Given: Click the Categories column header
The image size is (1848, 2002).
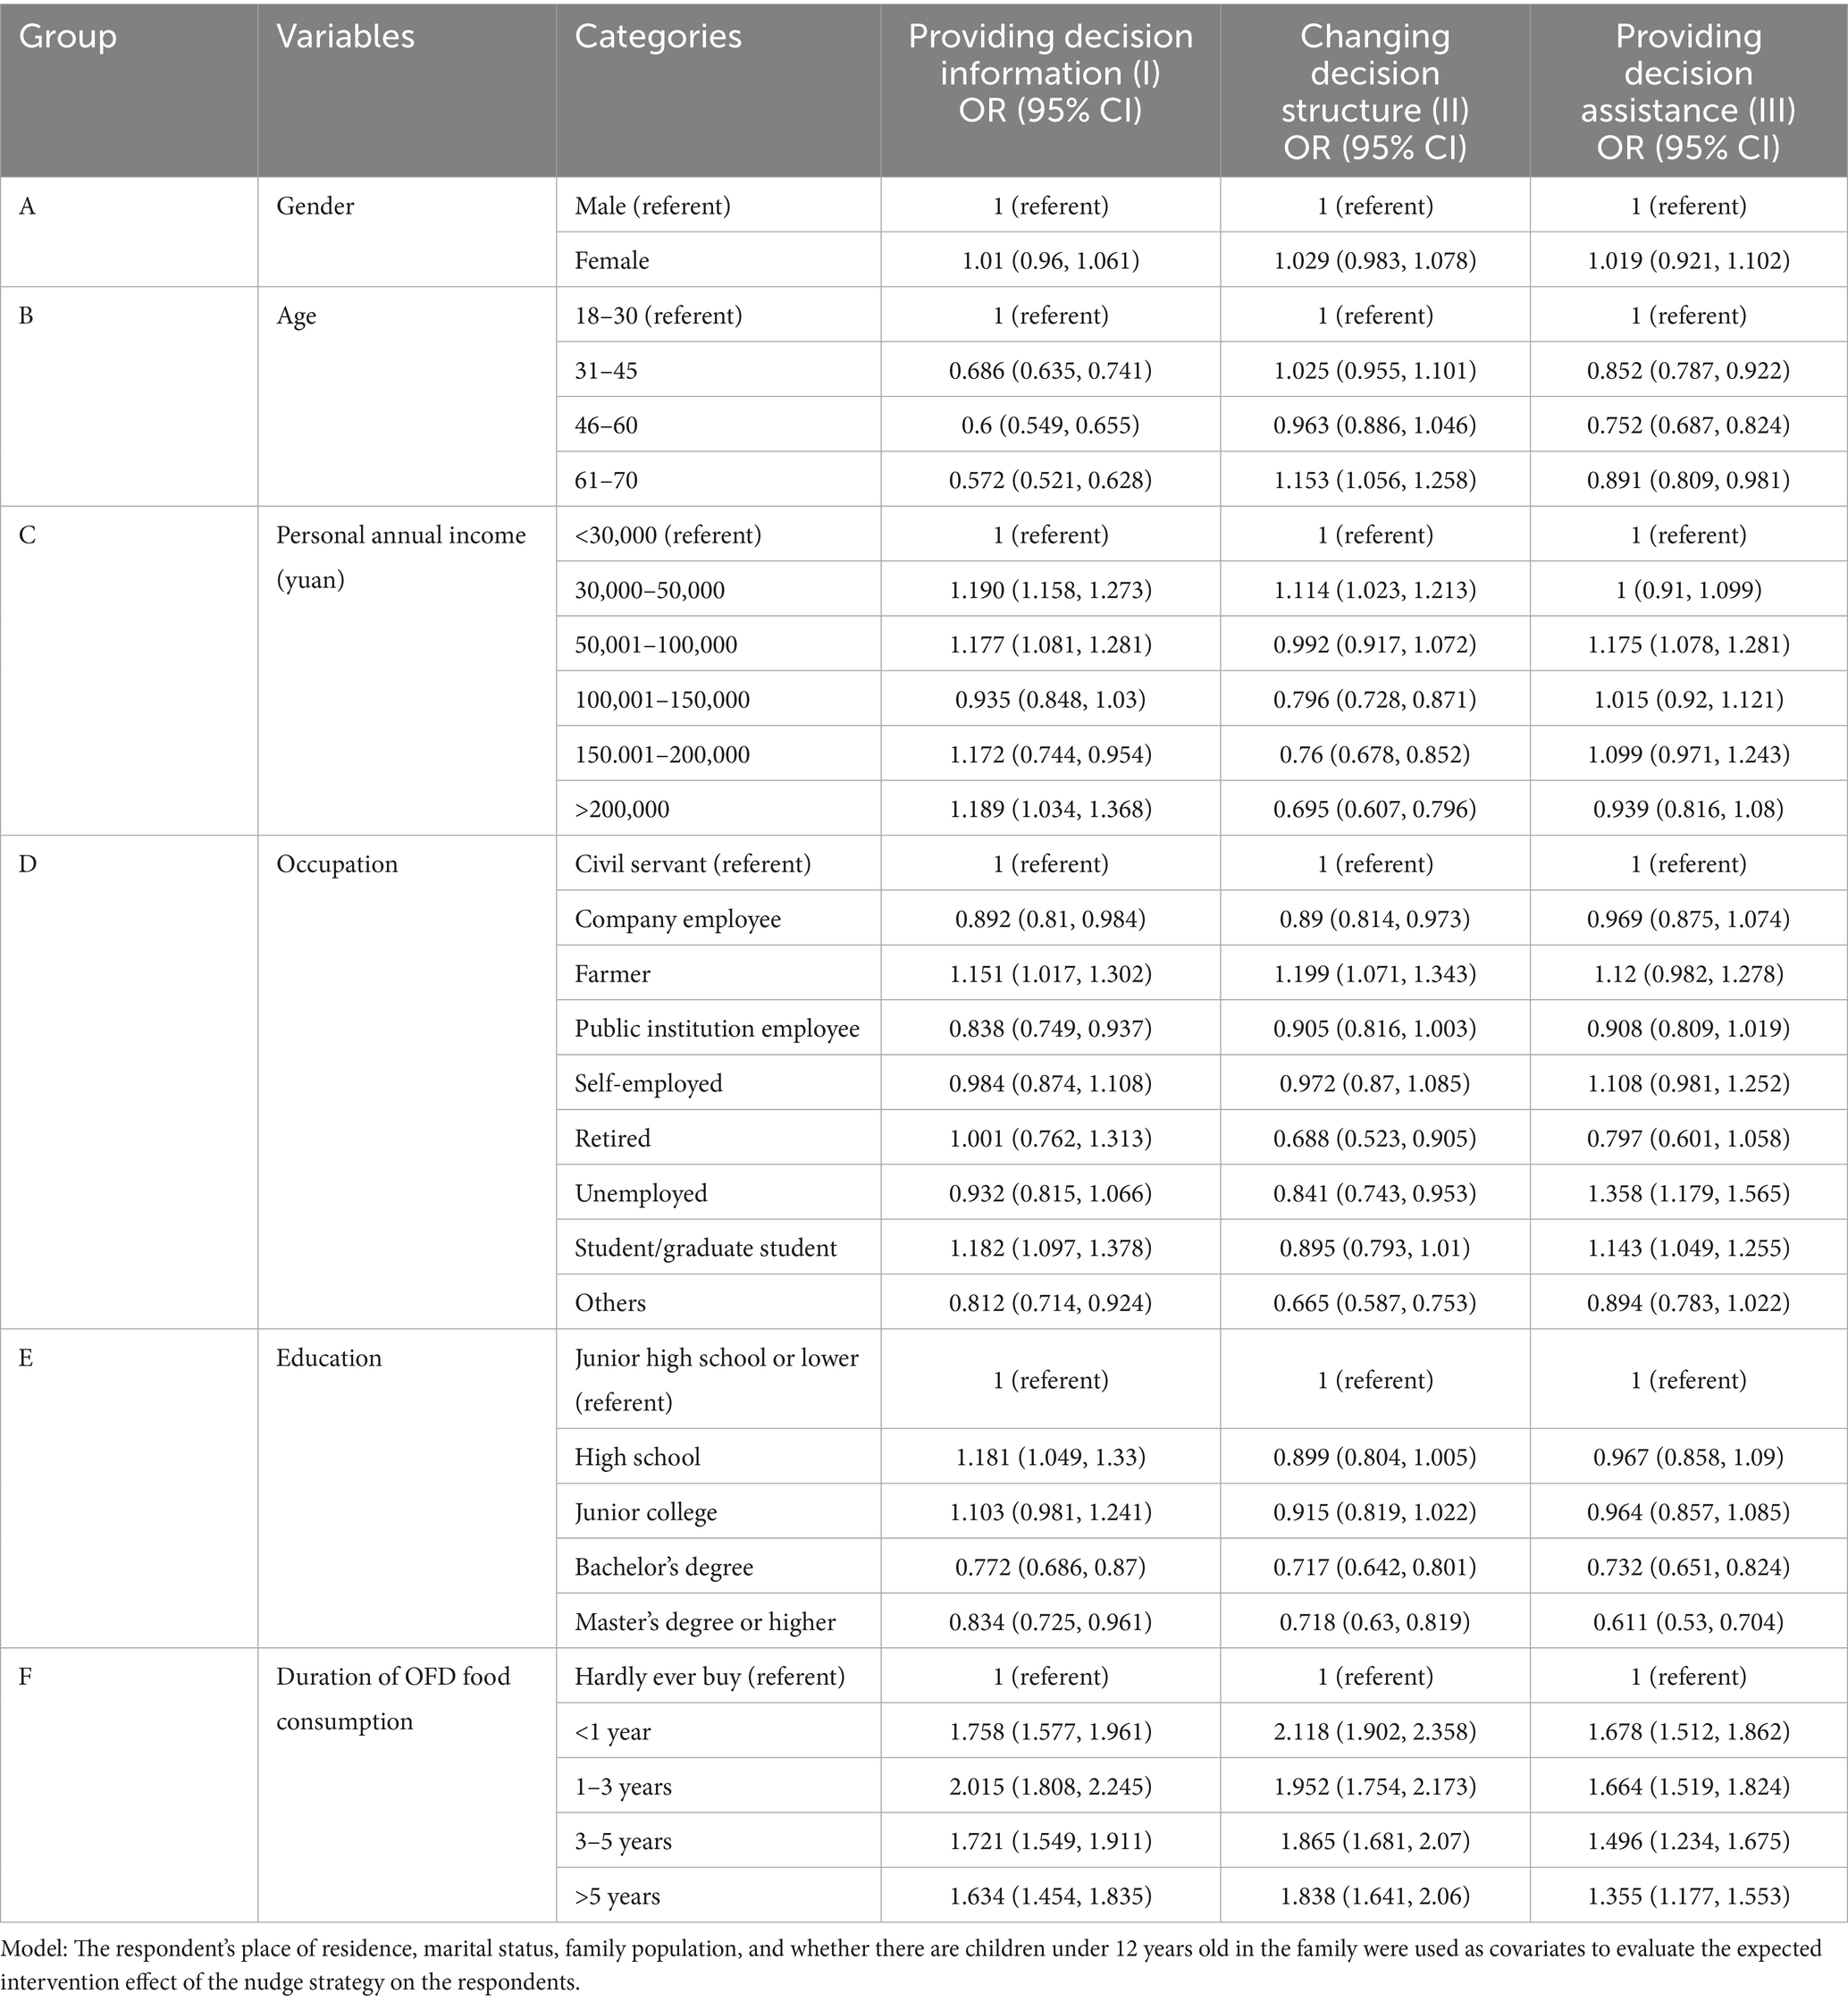Looking at the screenshot, I should [x=658, y=37].
